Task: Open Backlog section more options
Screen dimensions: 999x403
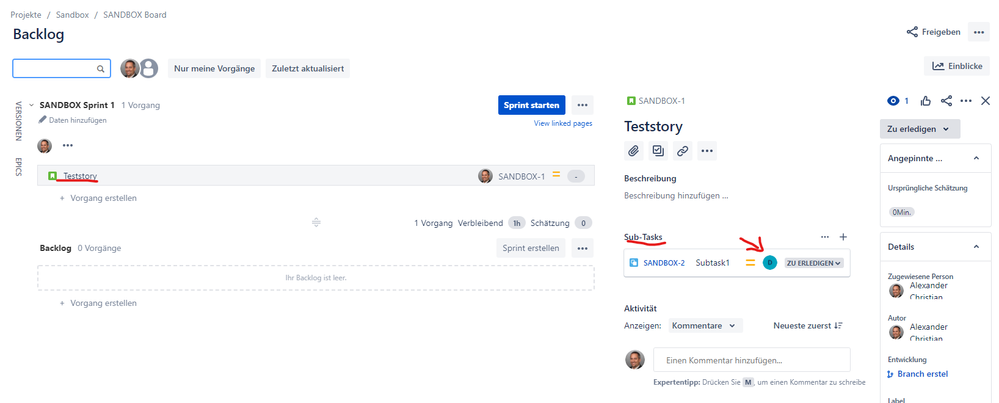Action: point(582,248)
